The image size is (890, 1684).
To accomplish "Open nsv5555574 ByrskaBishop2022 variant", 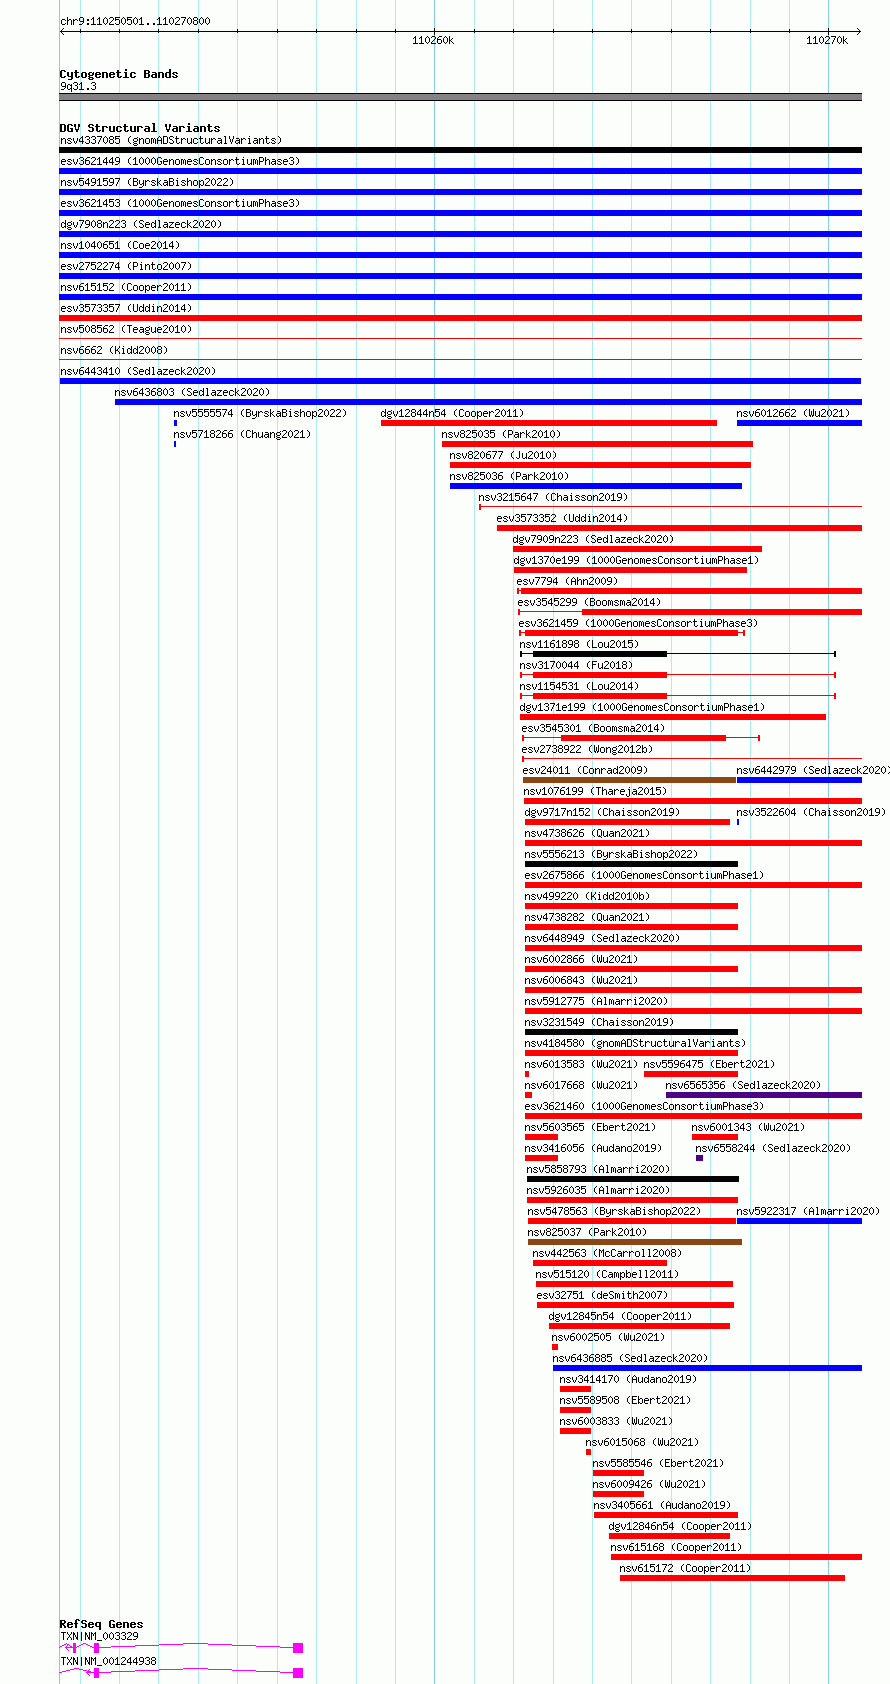I will click(x=260, y=413).
